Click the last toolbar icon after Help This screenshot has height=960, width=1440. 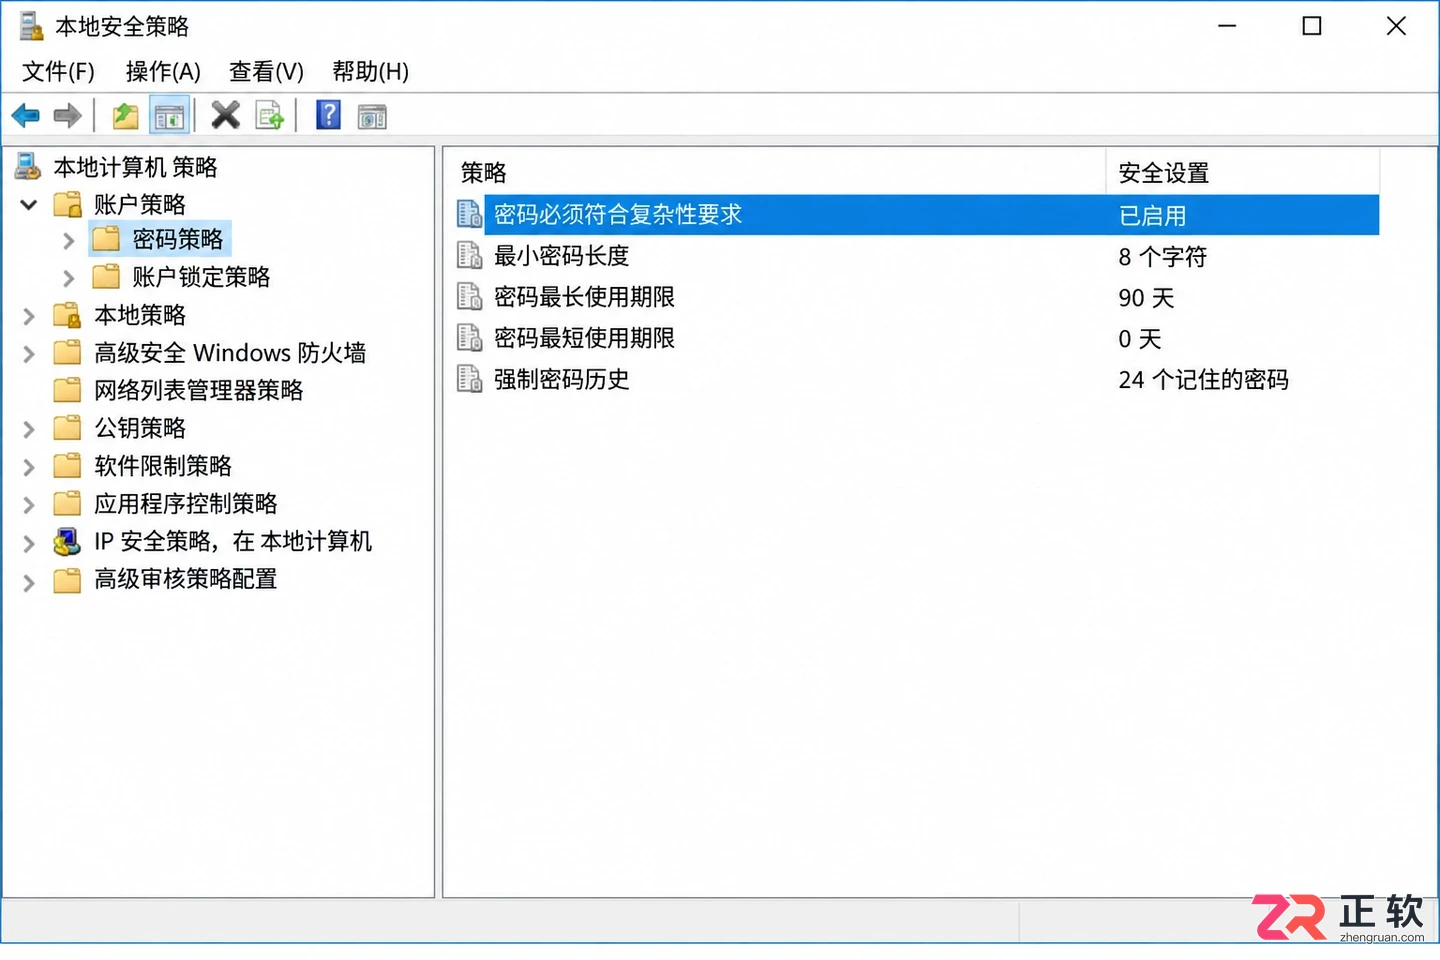click(372, 116)
